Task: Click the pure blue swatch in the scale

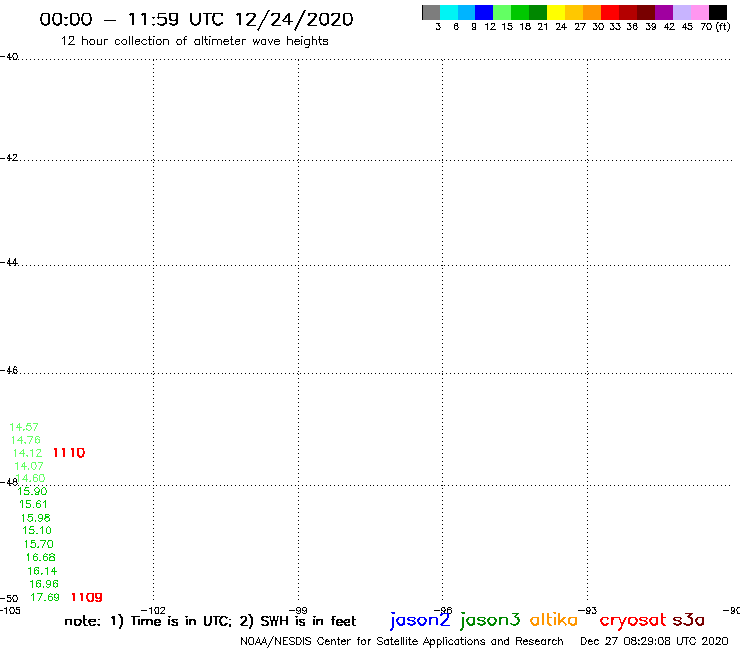Action: coord(484,12)
